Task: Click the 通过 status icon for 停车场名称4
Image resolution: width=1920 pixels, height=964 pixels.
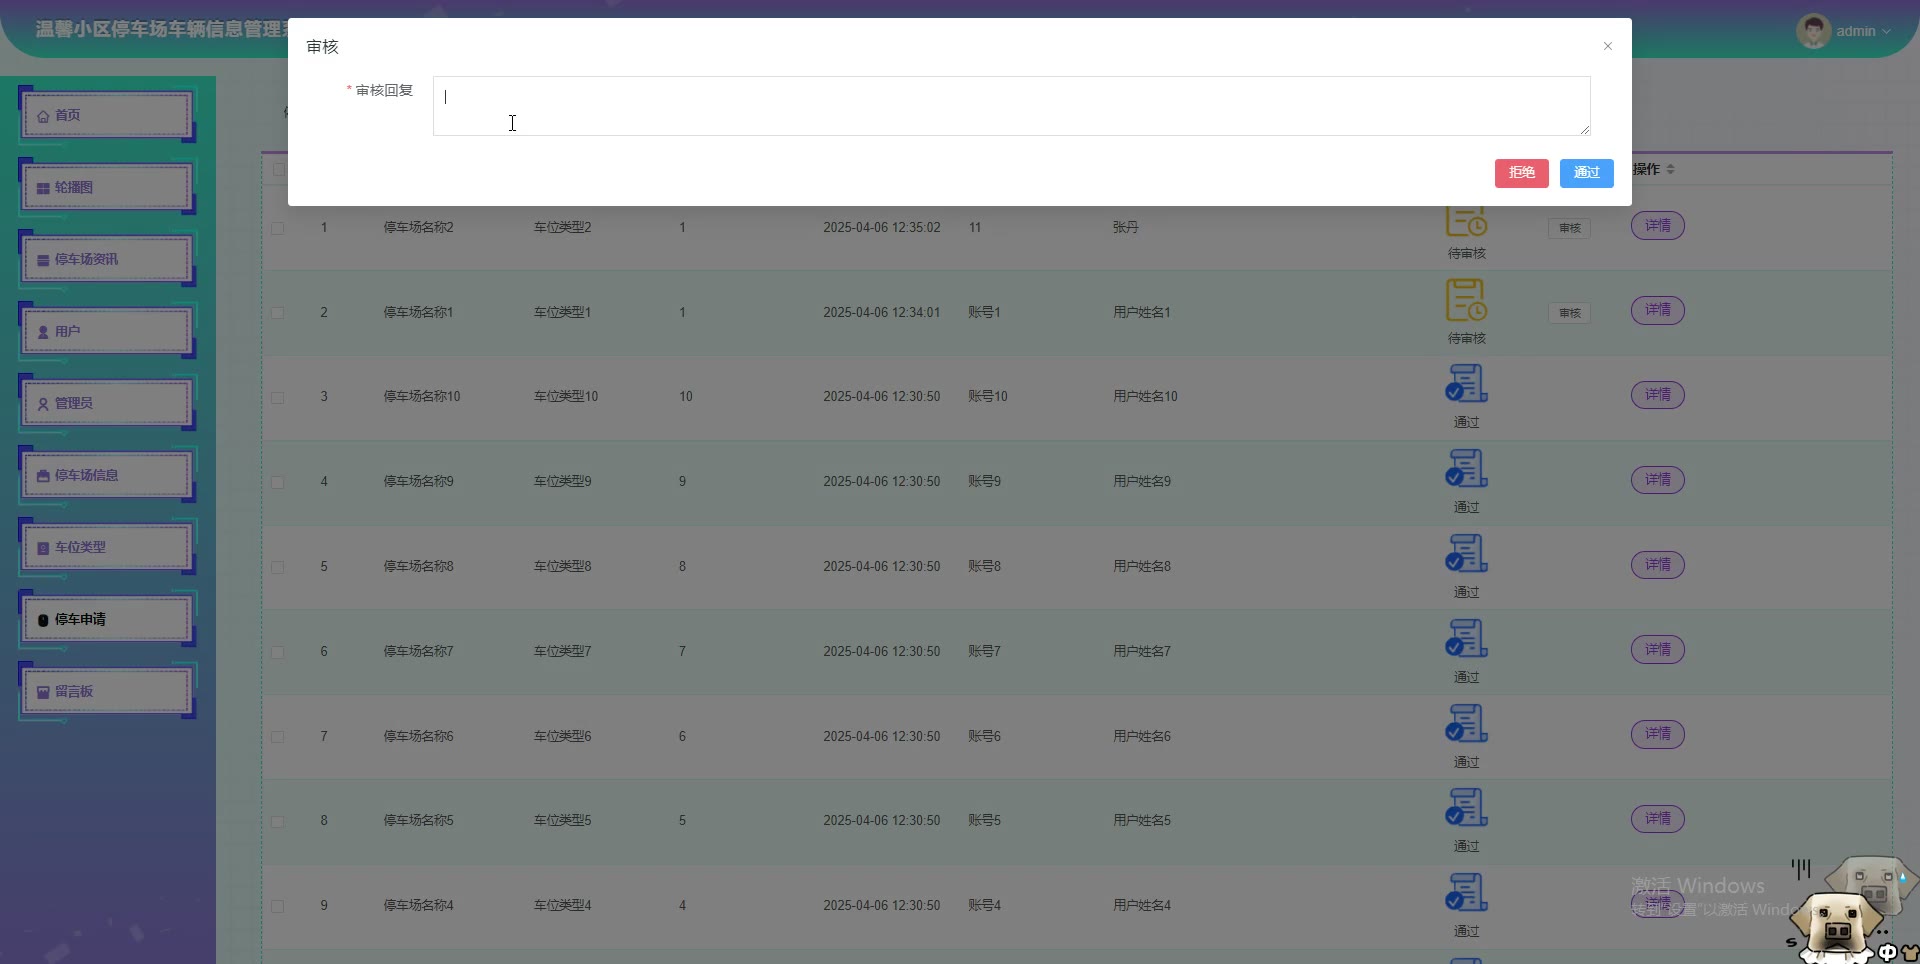Action: [1466, 892]
